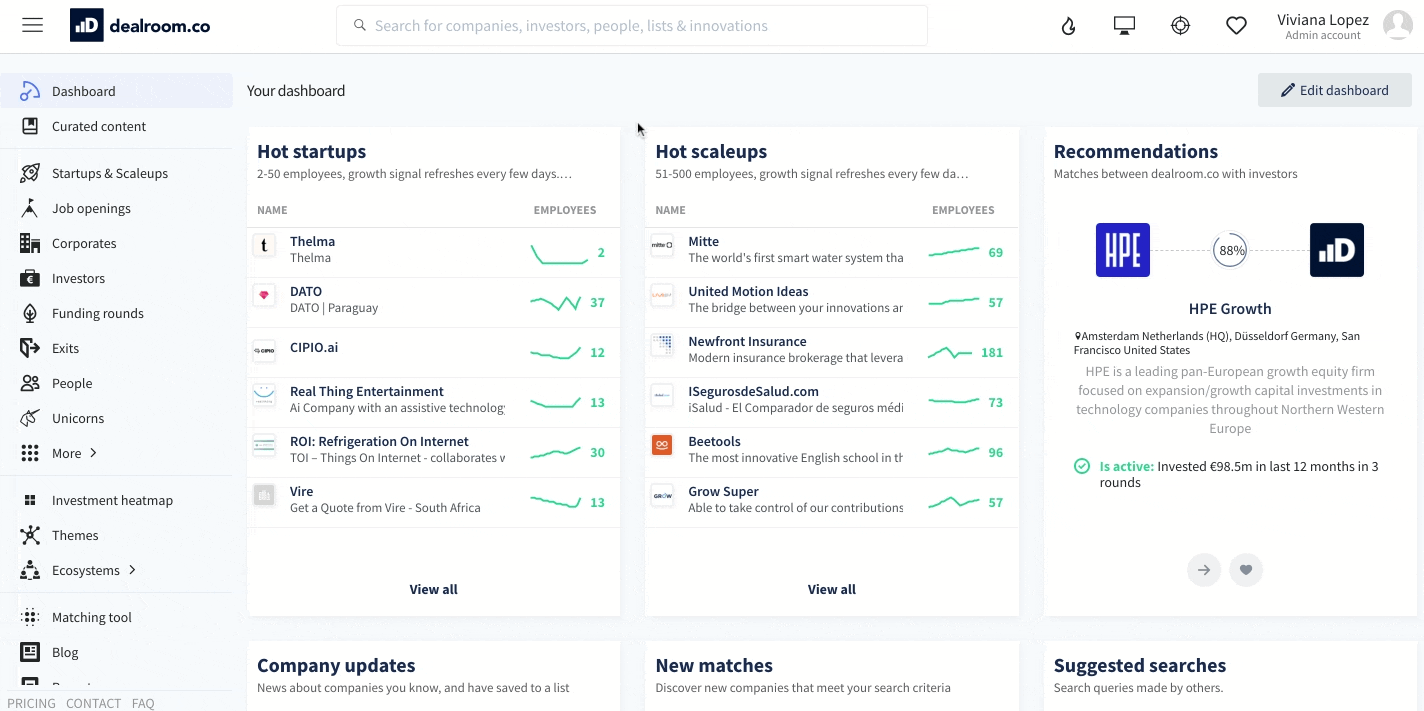This screenshot has height=711, width=1424.
Task: Open ROI: Refrigeration On Internet row
Action: coord(433,452)
